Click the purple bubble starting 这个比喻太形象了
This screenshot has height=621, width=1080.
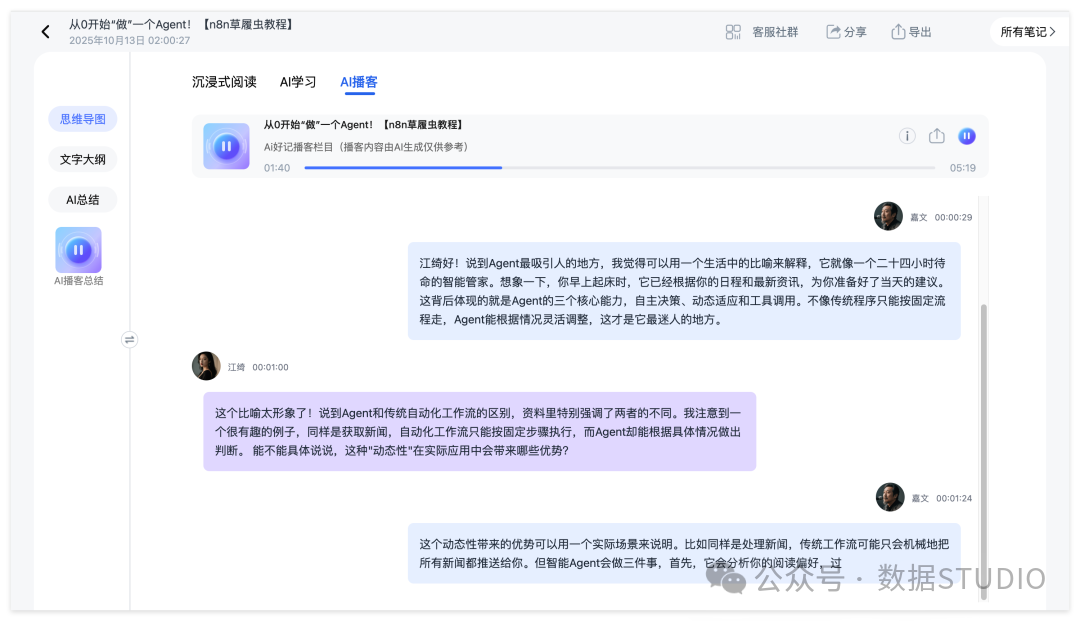pyautogui.click(x=479, y=432)
